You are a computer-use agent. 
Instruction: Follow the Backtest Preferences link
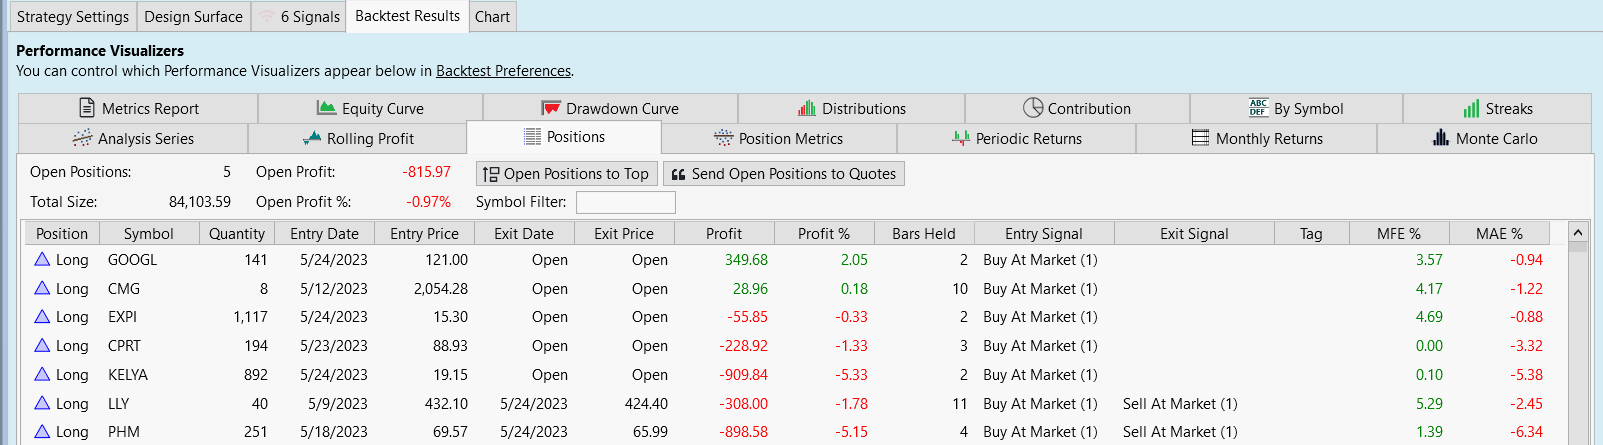tap(503, 71)
